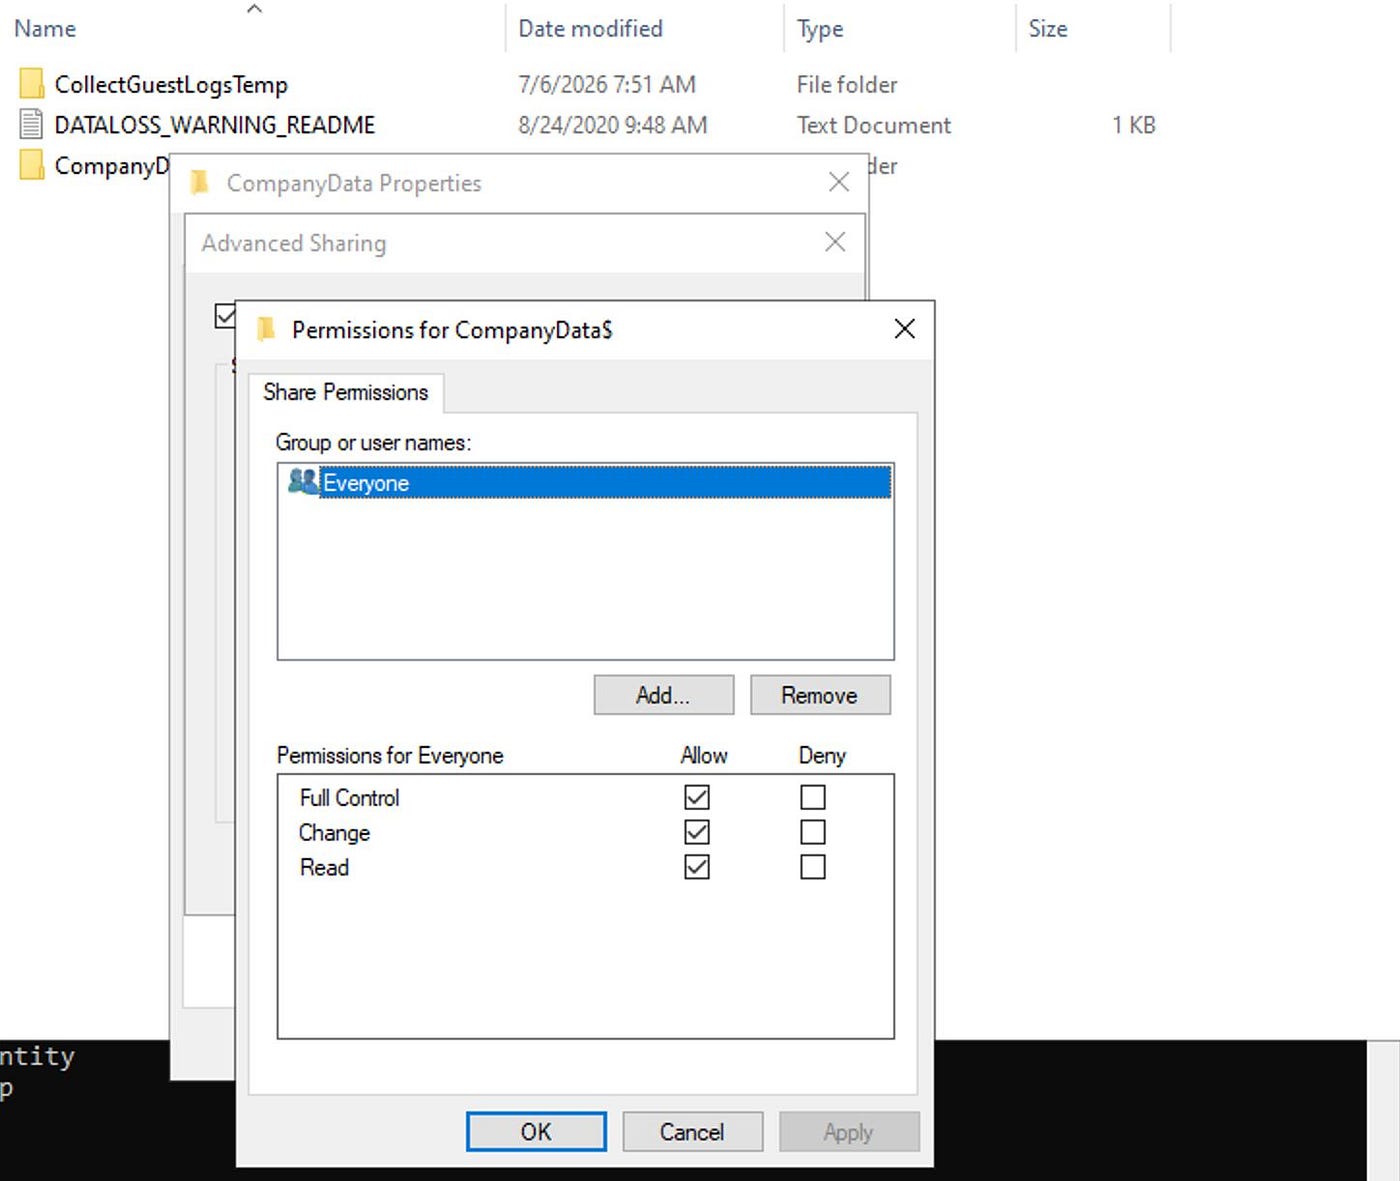Select the CollectGuestLogsTemp folder name

[x=171, y=85]
